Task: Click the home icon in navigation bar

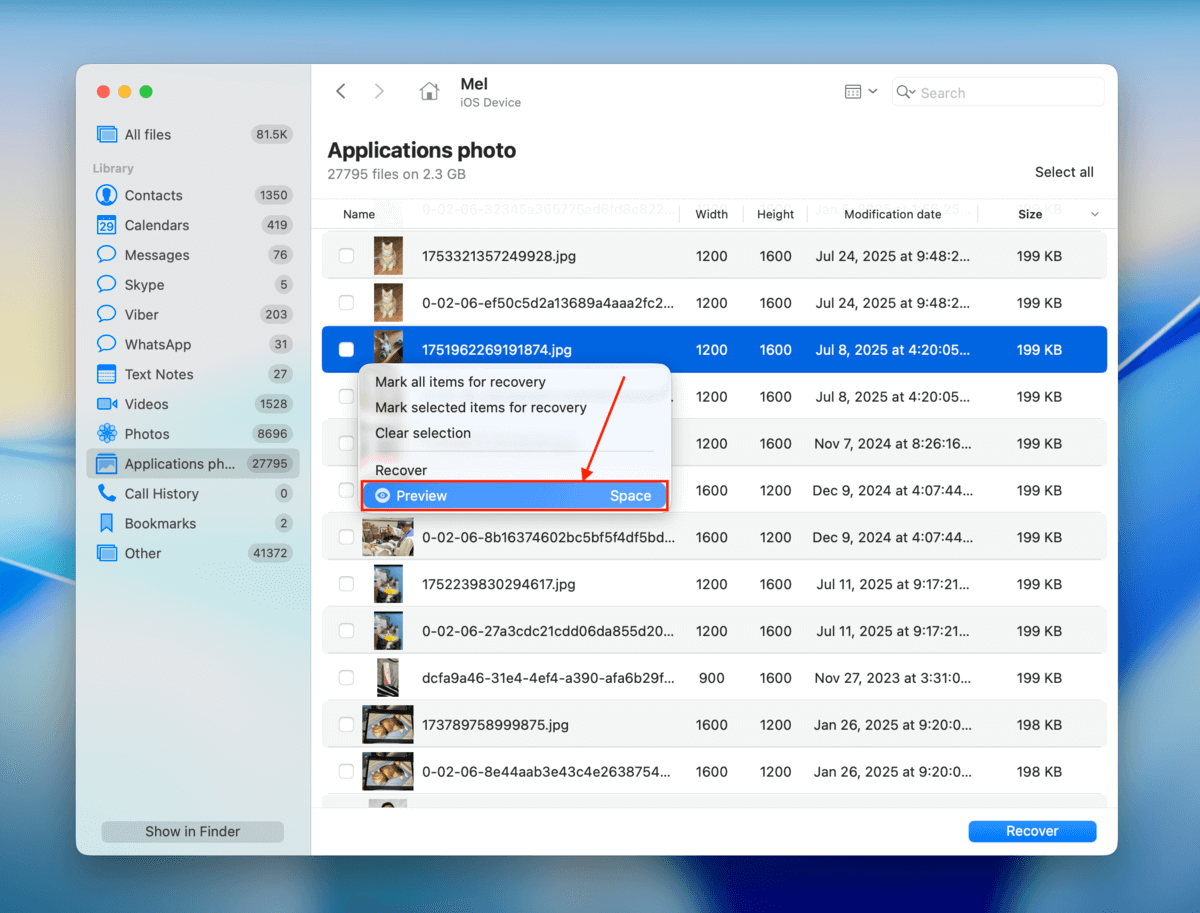Action: coord(429,91)
